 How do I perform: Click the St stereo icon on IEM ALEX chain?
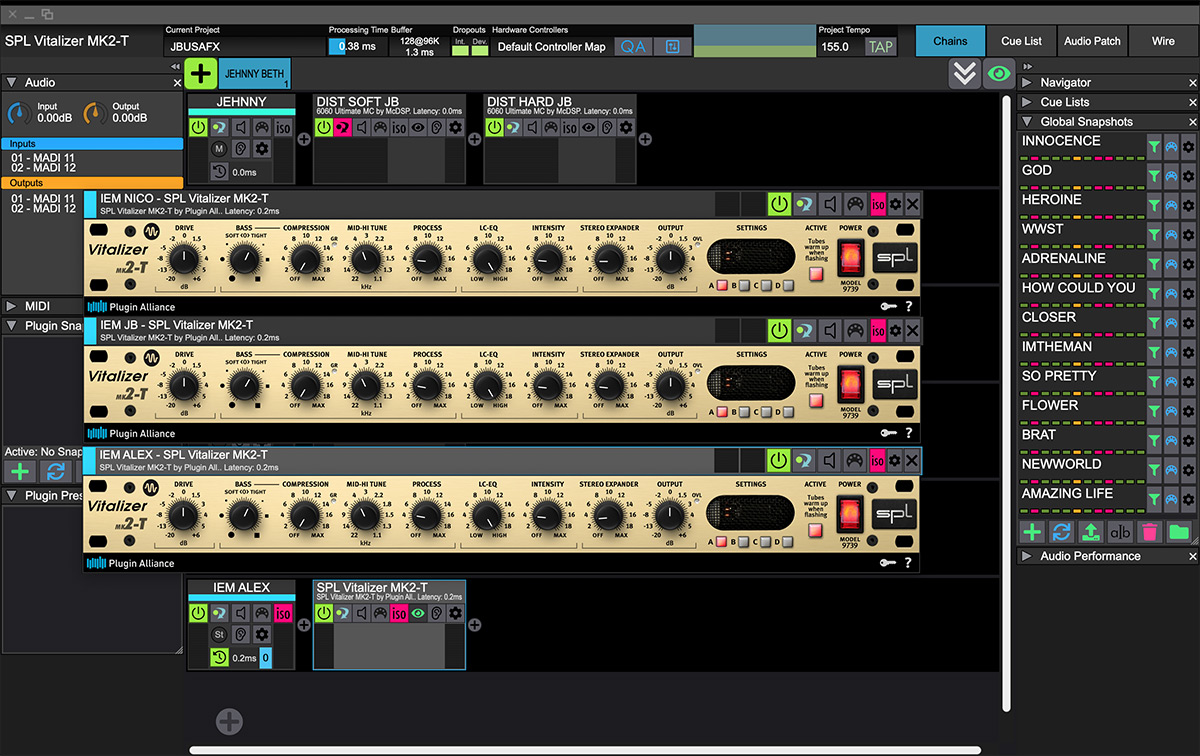click(220, 635)
